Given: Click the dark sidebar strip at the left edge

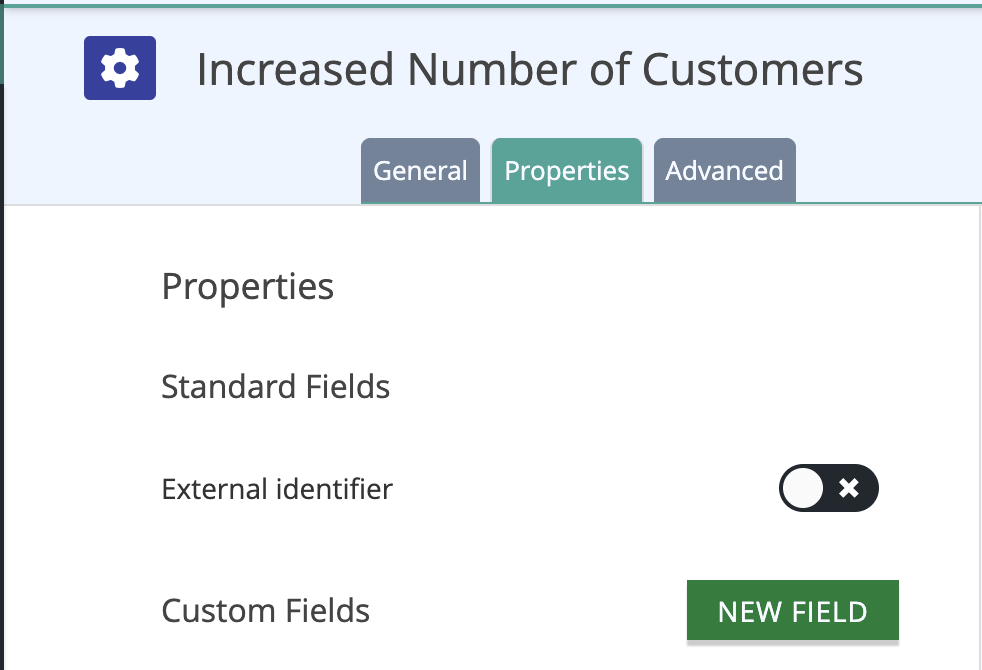Looking at the screenshot, I should pyautogui.click(x=2, y=376).
